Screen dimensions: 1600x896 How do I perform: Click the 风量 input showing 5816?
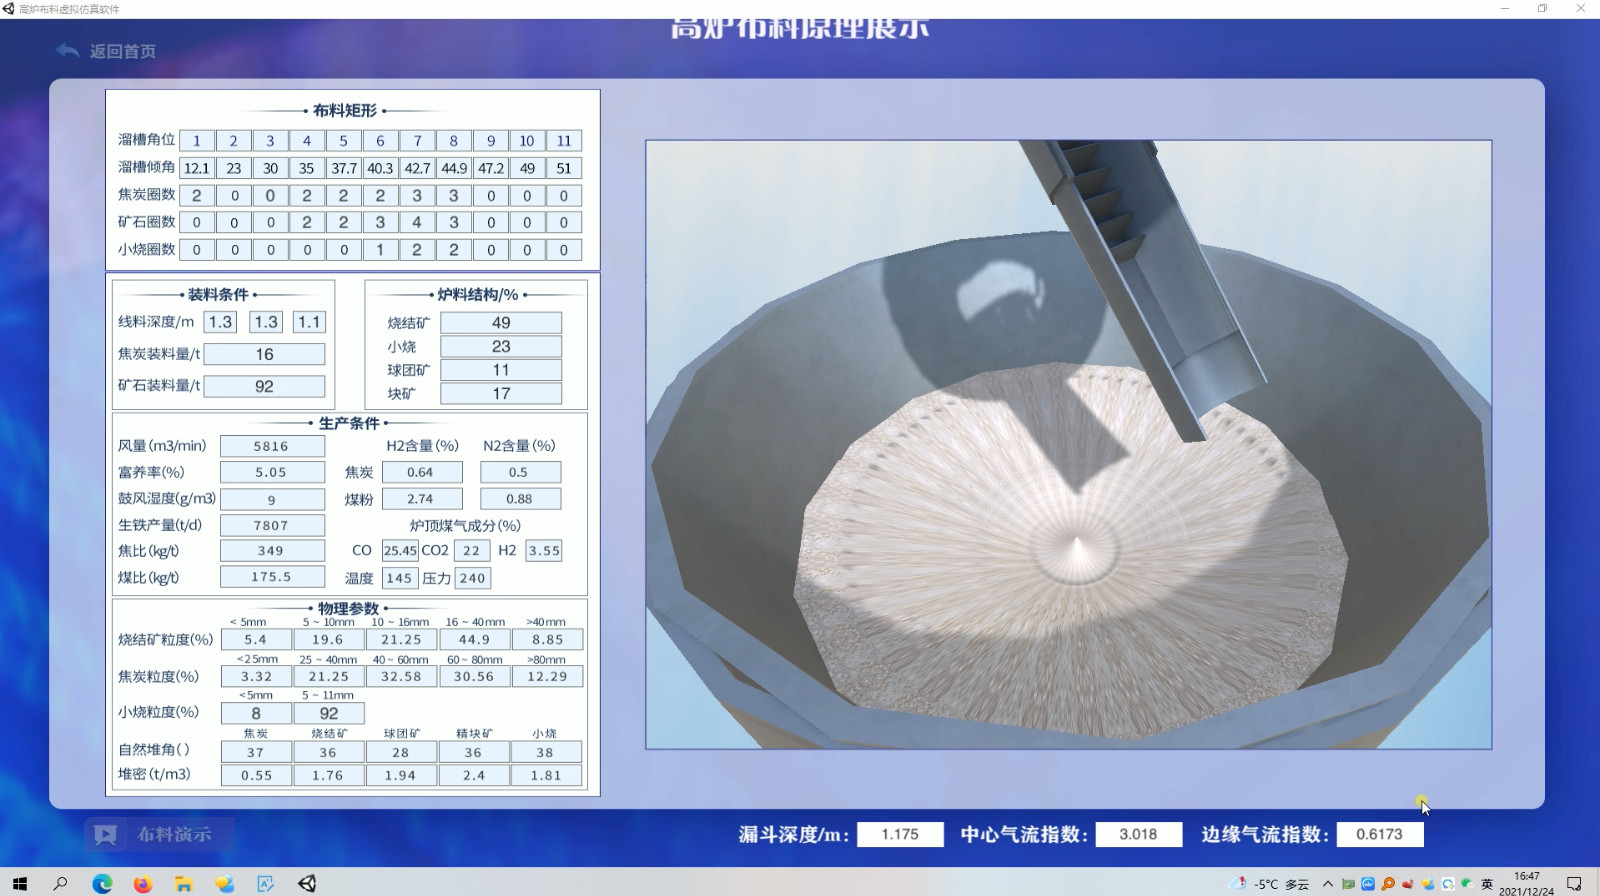tap(271, 446)
